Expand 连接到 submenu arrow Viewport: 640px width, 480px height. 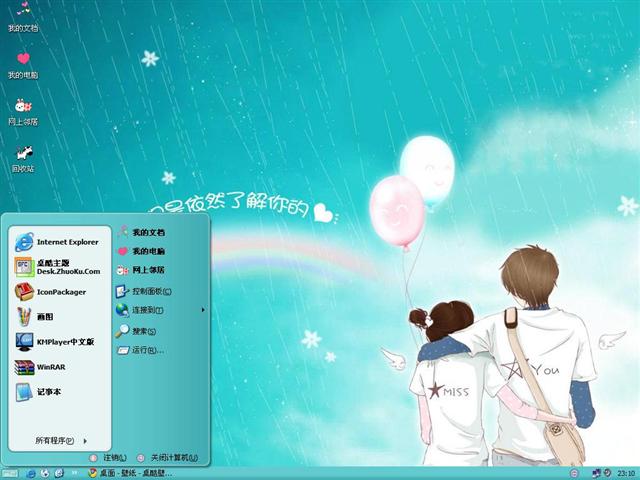pos(203,310)
